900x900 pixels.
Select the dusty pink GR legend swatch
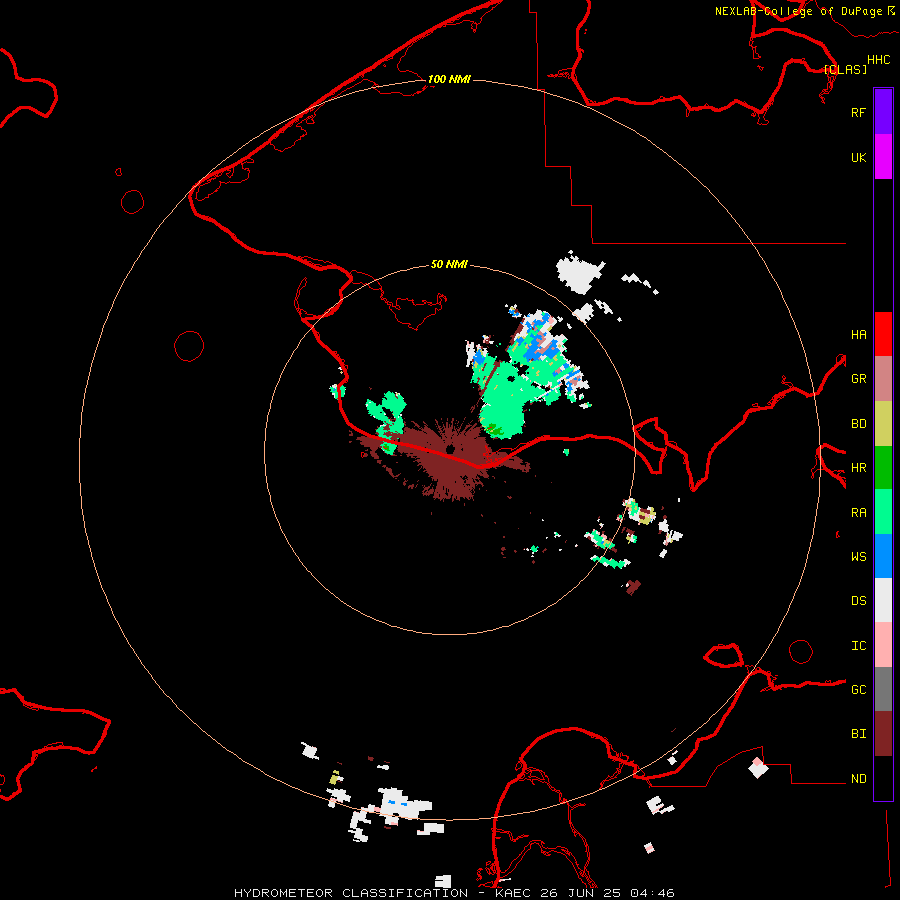(883, 379)
